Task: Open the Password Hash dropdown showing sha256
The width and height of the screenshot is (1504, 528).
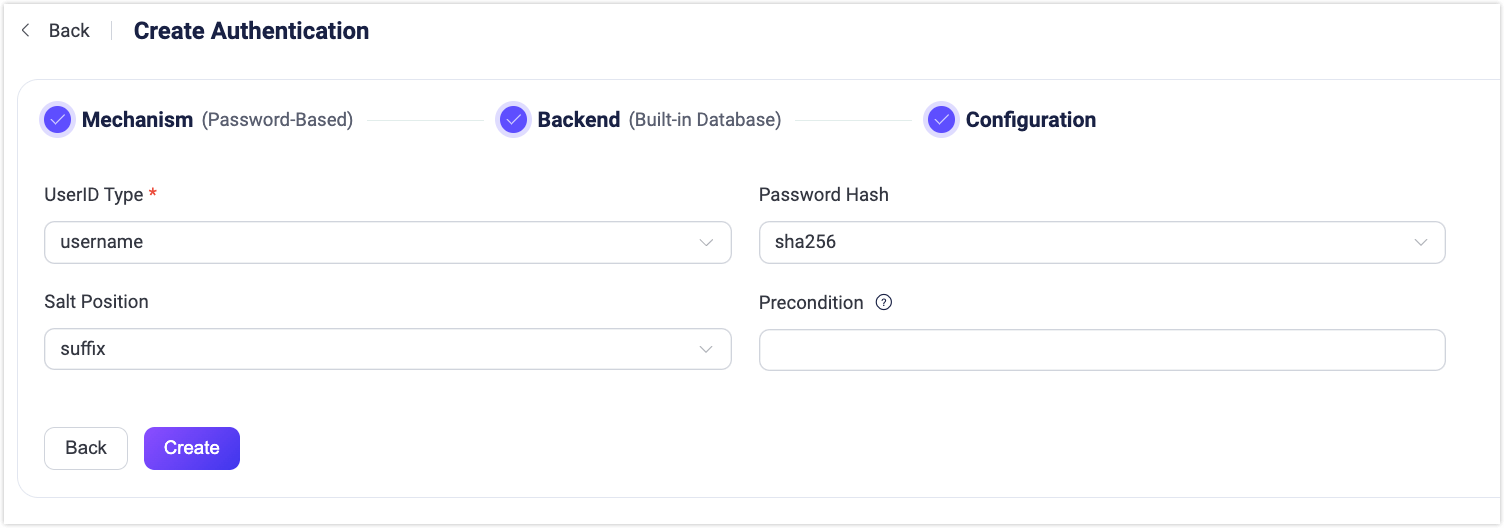Action: click(x=1085, y=242)
